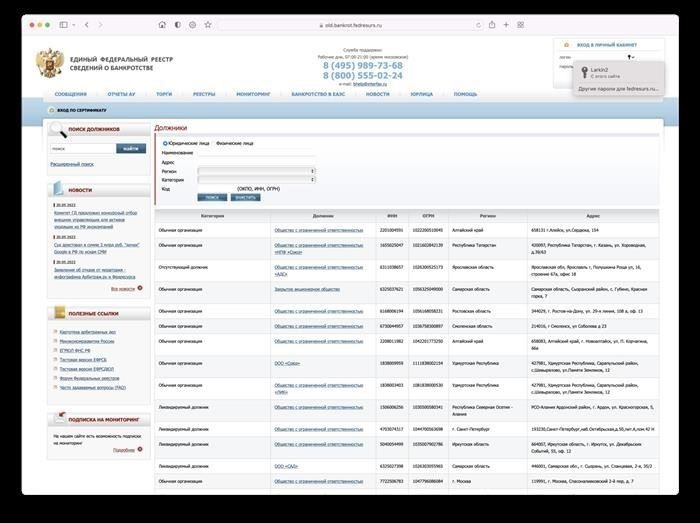Click the Код input field

pyautogui.click(x=217, y=189)
